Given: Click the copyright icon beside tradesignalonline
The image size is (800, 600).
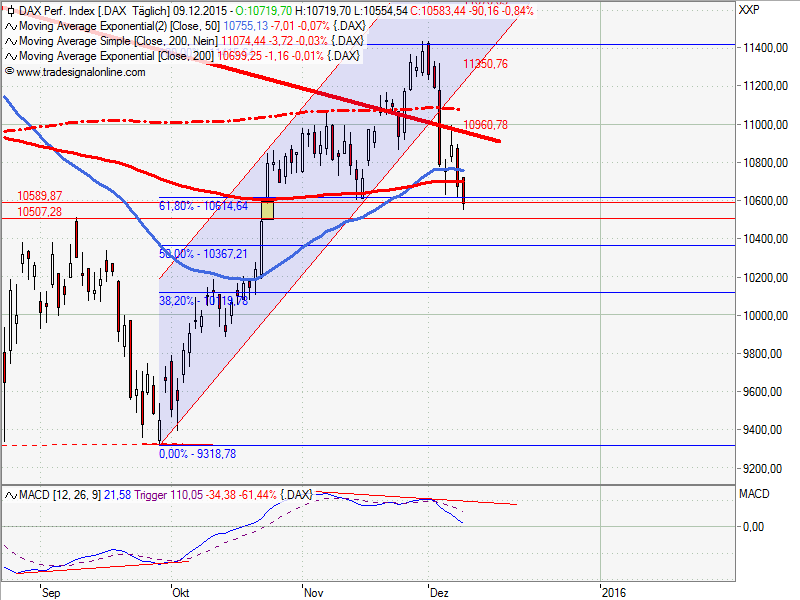Looking at the screenshot, I should 9,72.
